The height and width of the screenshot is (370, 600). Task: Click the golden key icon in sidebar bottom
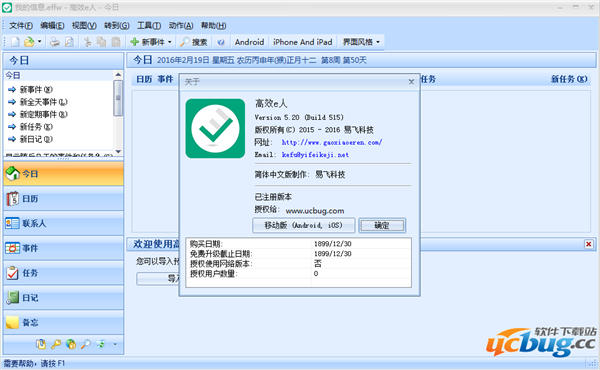pos(56,344)
